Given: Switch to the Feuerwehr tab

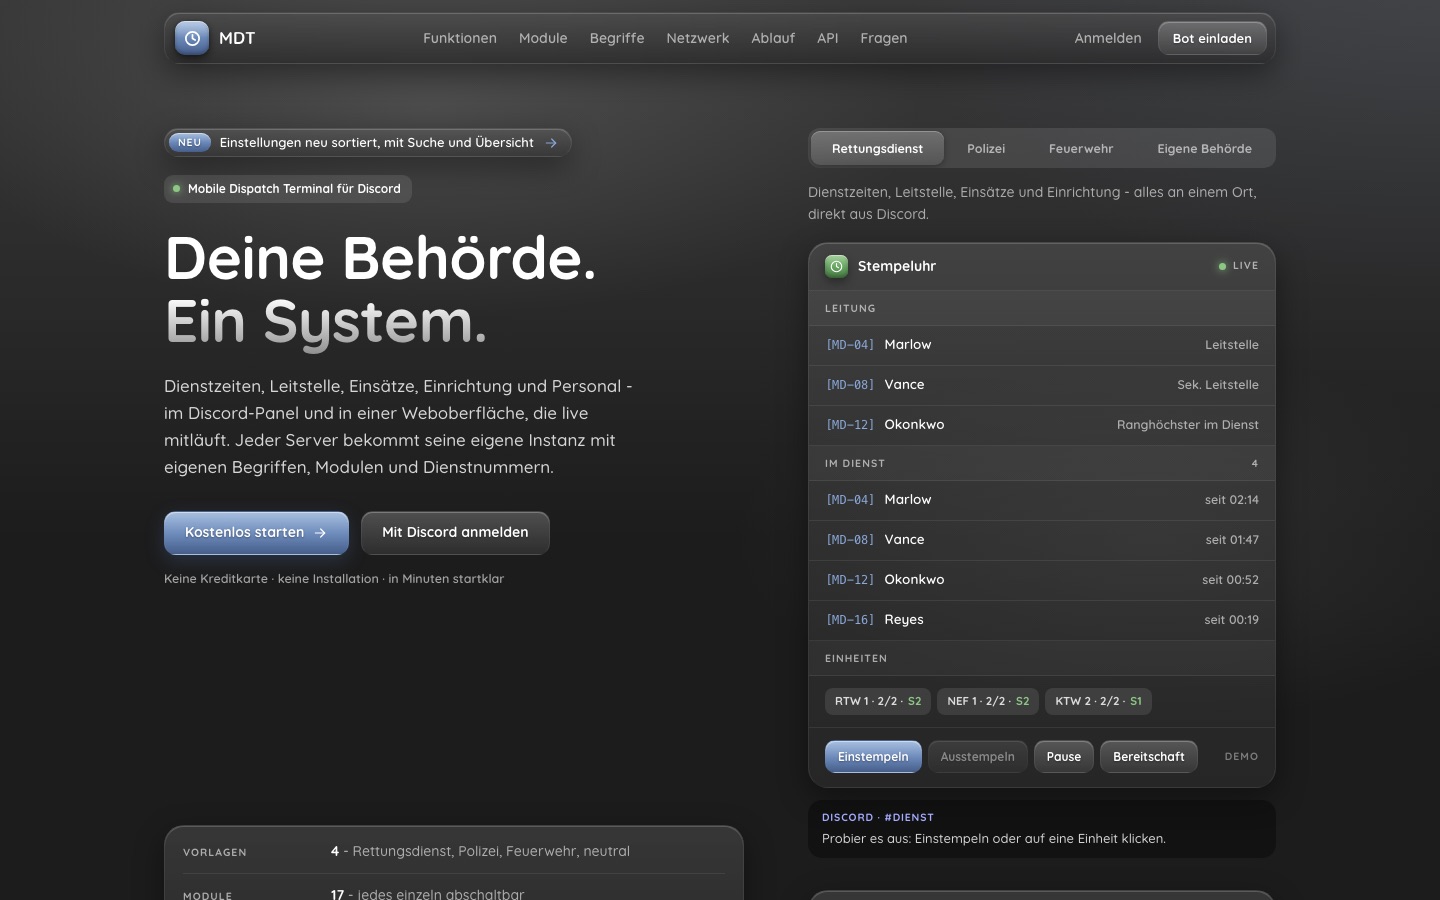Looking at the screenshot, I should point(1081,148).
